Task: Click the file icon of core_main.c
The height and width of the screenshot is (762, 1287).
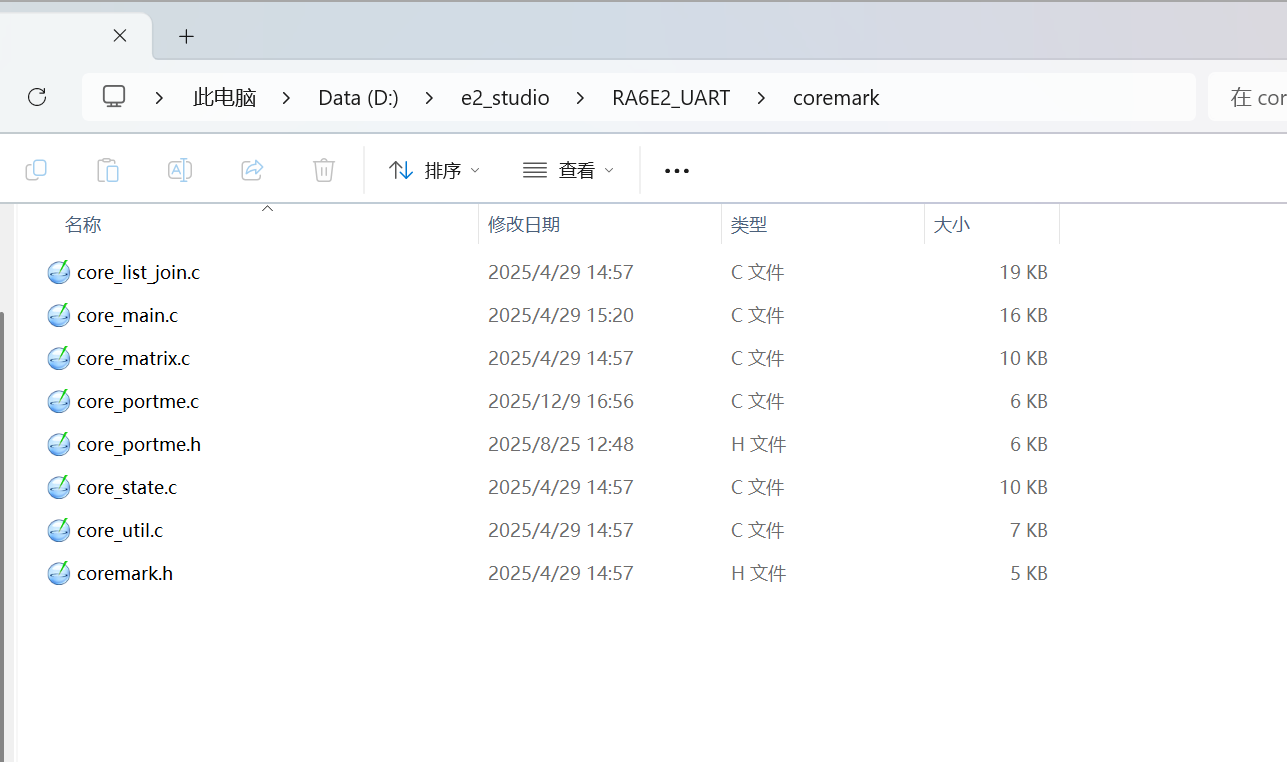Action: tap(59, 315)
